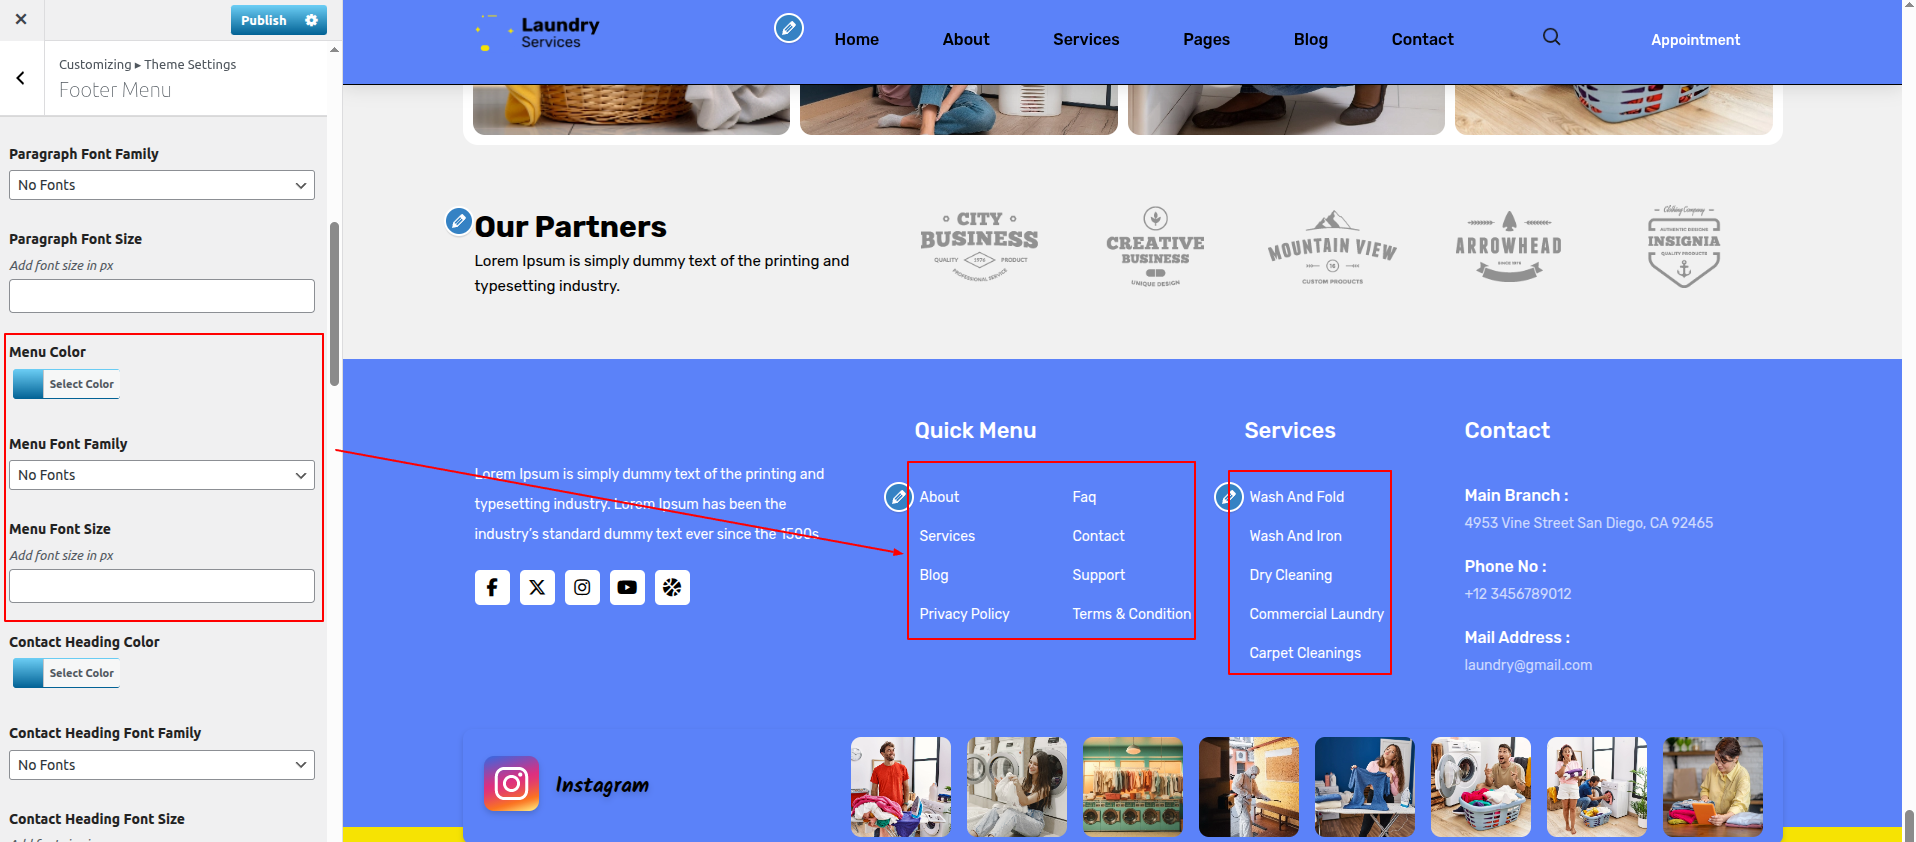The height and width of the screenshot is (842, 1916).
Task: Open the Privacy Policy footer link
Action: tap(964, 614)
